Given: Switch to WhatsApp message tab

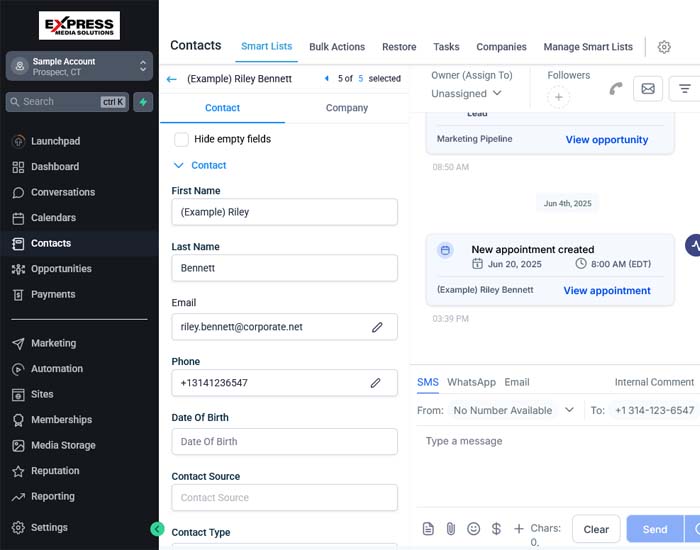Looking at the screenshot, I should pos(471,382).
